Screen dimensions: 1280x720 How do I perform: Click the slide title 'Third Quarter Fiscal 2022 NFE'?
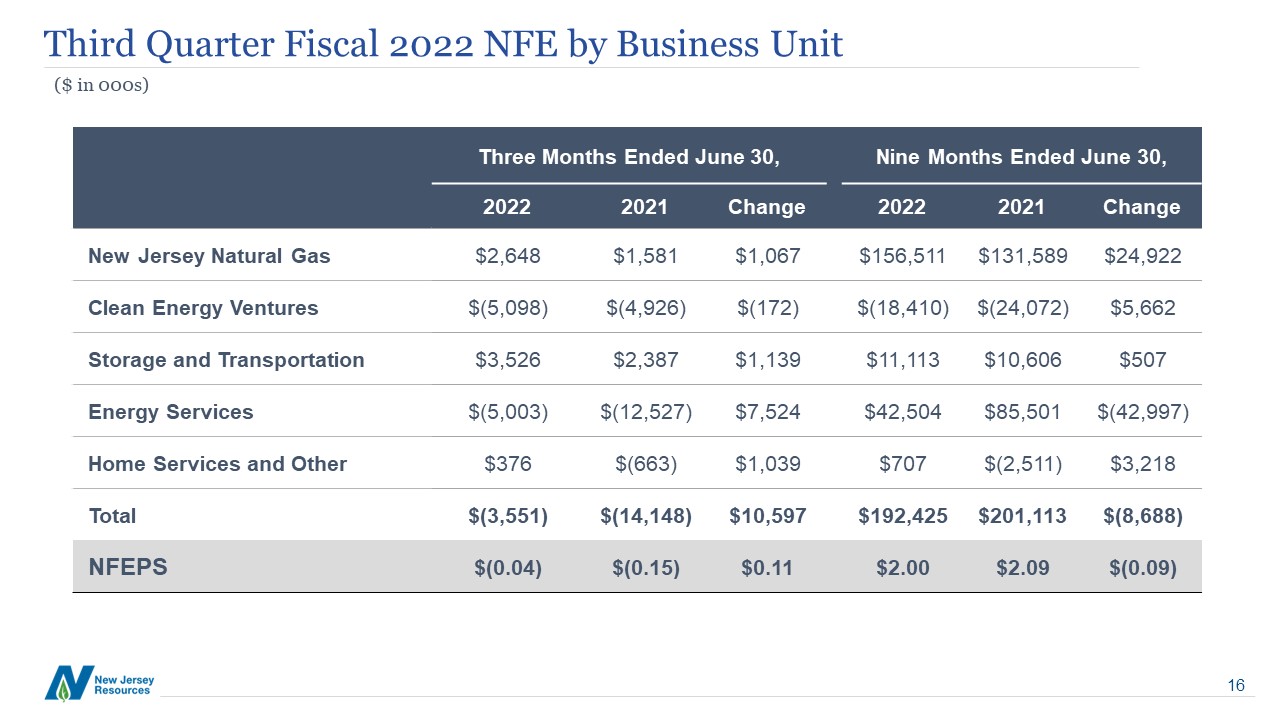[442, 43]
